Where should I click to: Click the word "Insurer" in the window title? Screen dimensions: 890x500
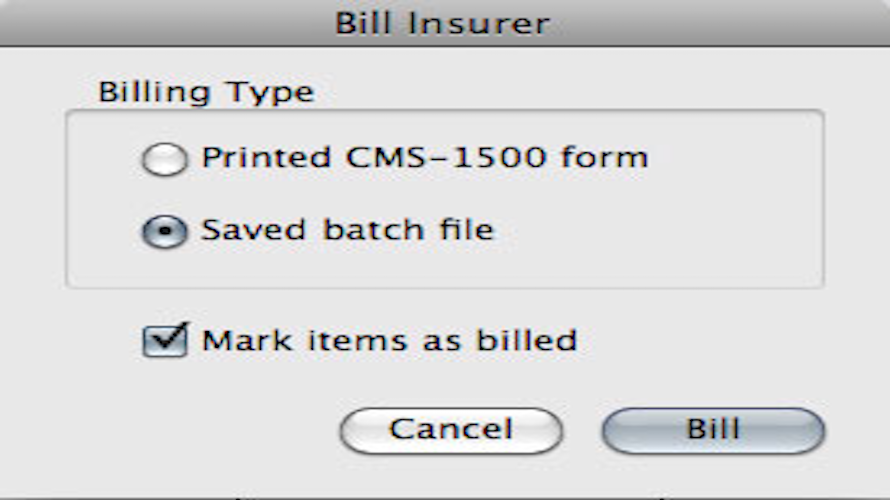coord(478,24)
